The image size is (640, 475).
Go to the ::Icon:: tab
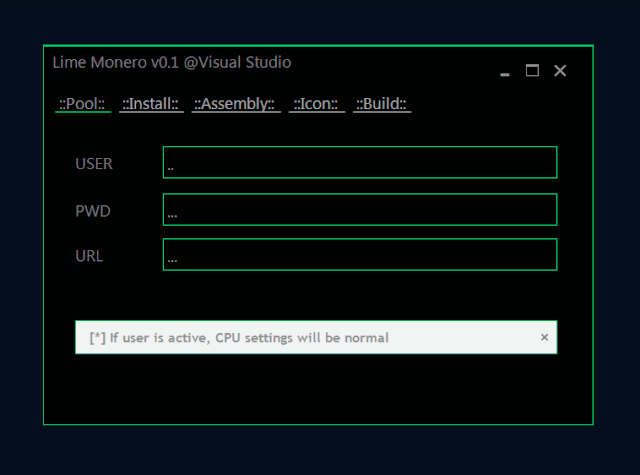pos(317,104)
